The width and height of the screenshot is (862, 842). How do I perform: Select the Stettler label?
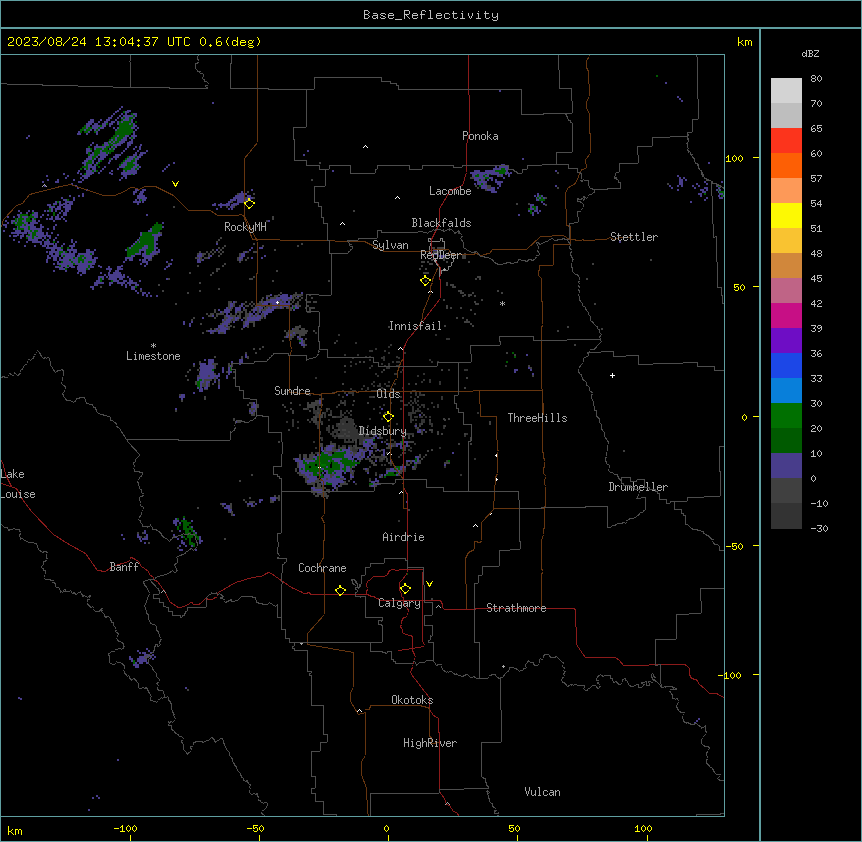pos(634,237)
